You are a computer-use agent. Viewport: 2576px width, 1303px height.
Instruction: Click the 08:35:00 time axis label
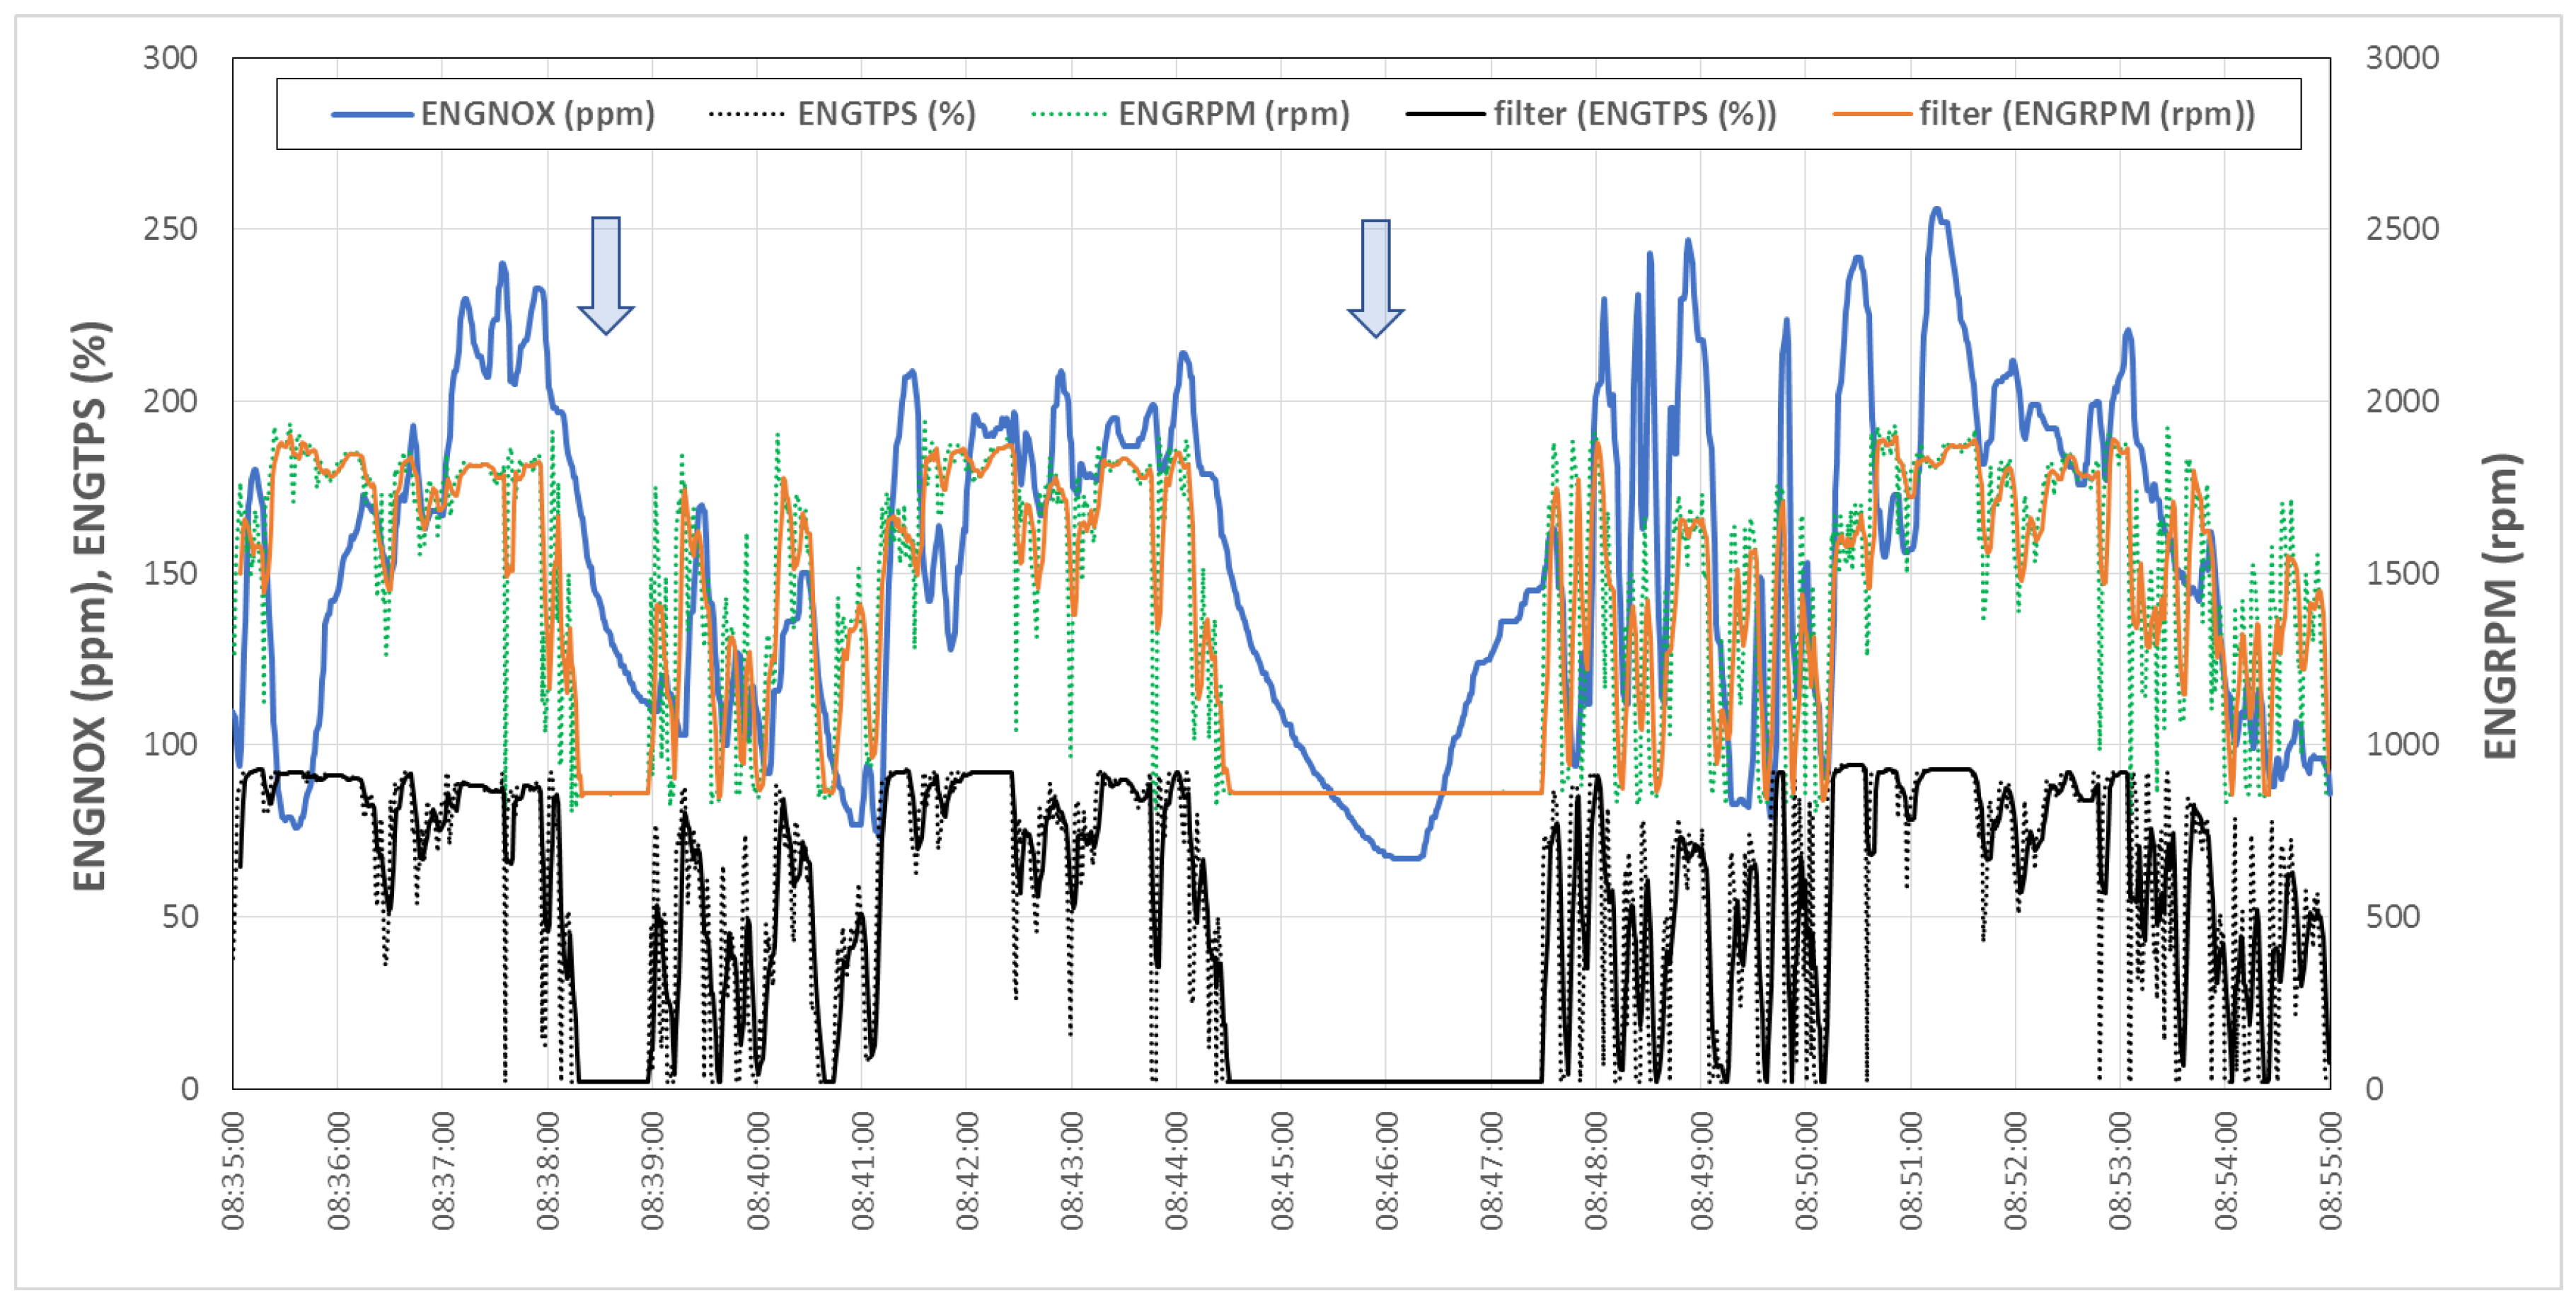(233, 1170)
